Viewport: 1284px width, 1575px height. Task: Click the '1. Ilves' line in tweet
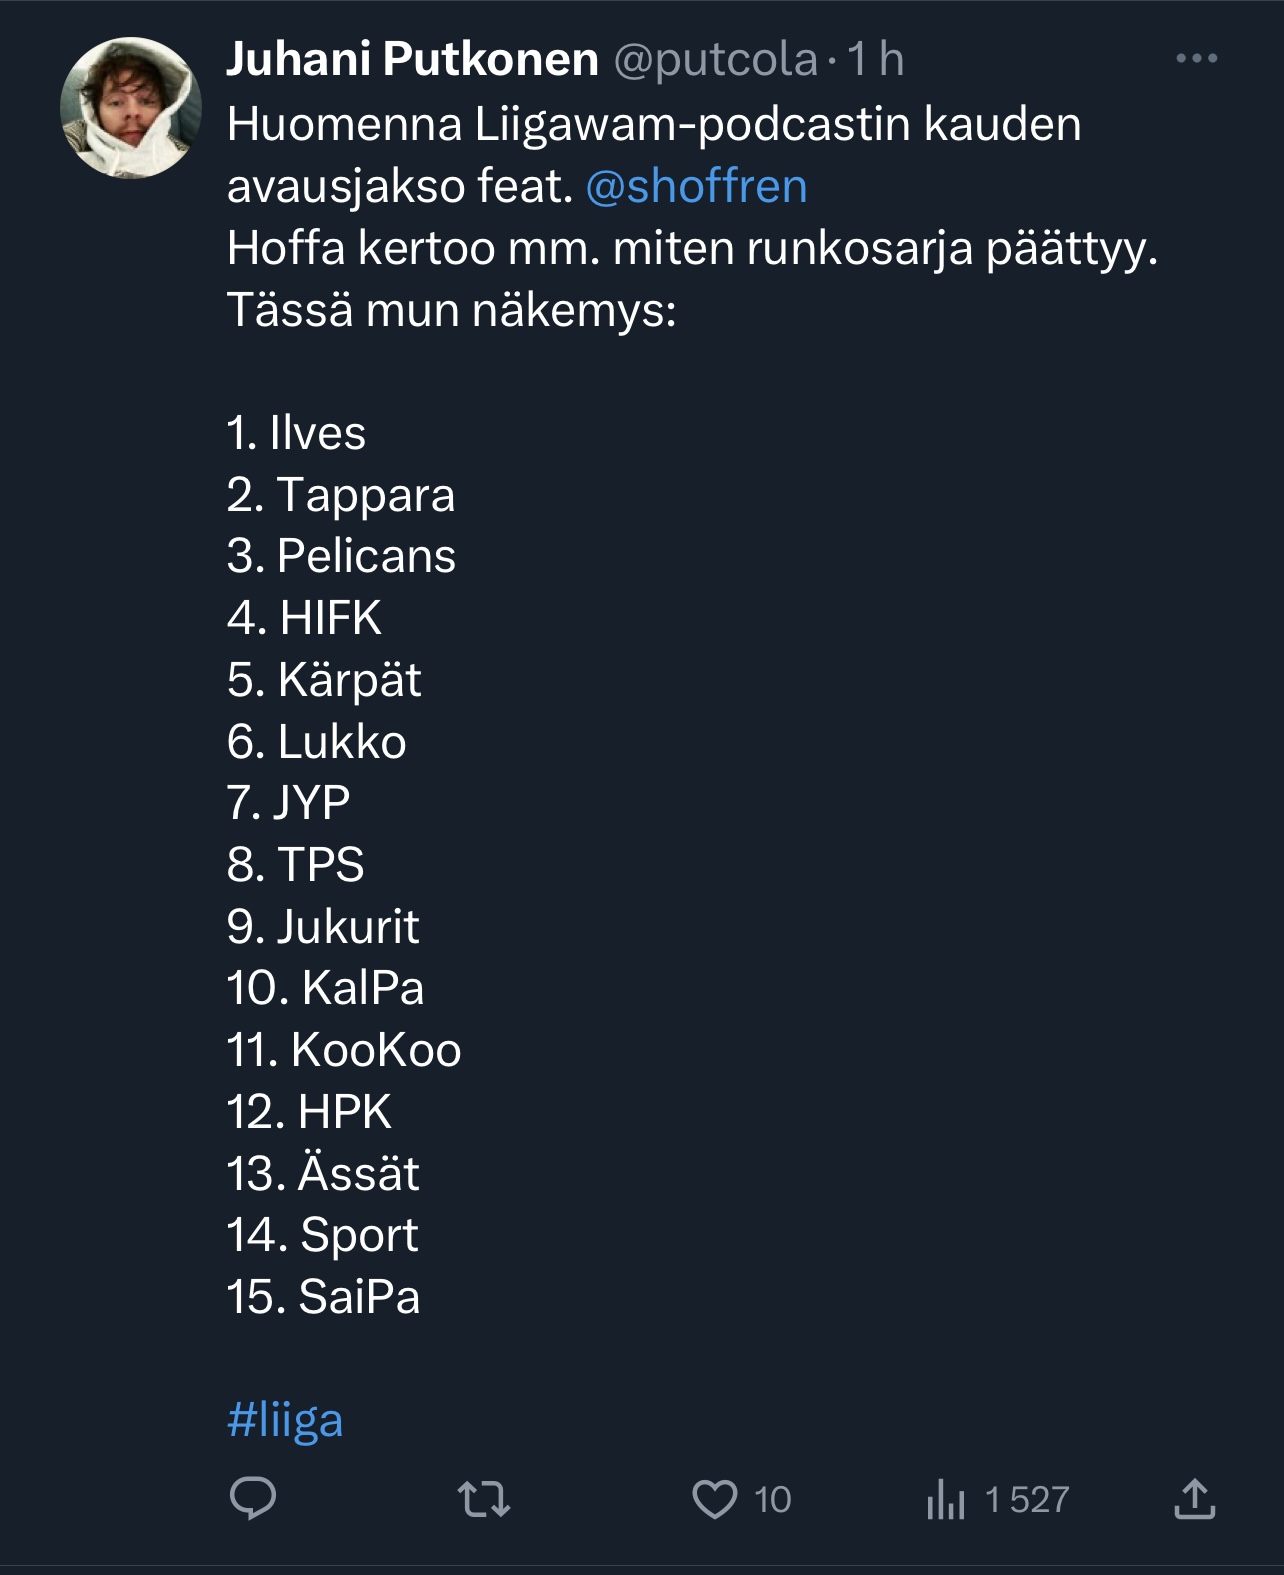296,433
